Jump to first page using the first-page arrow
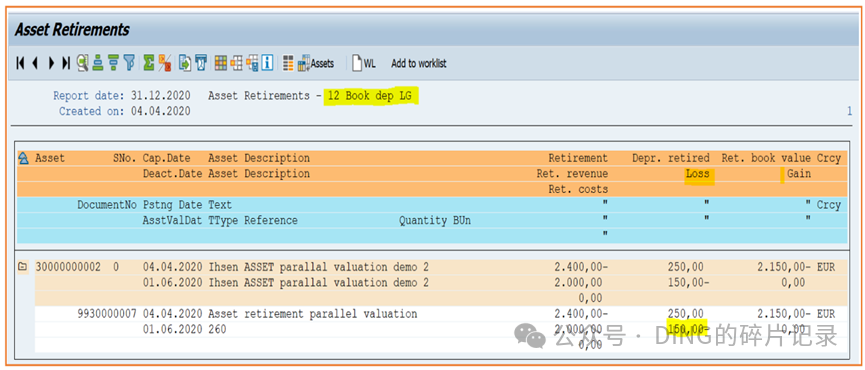 coord(20,63)
